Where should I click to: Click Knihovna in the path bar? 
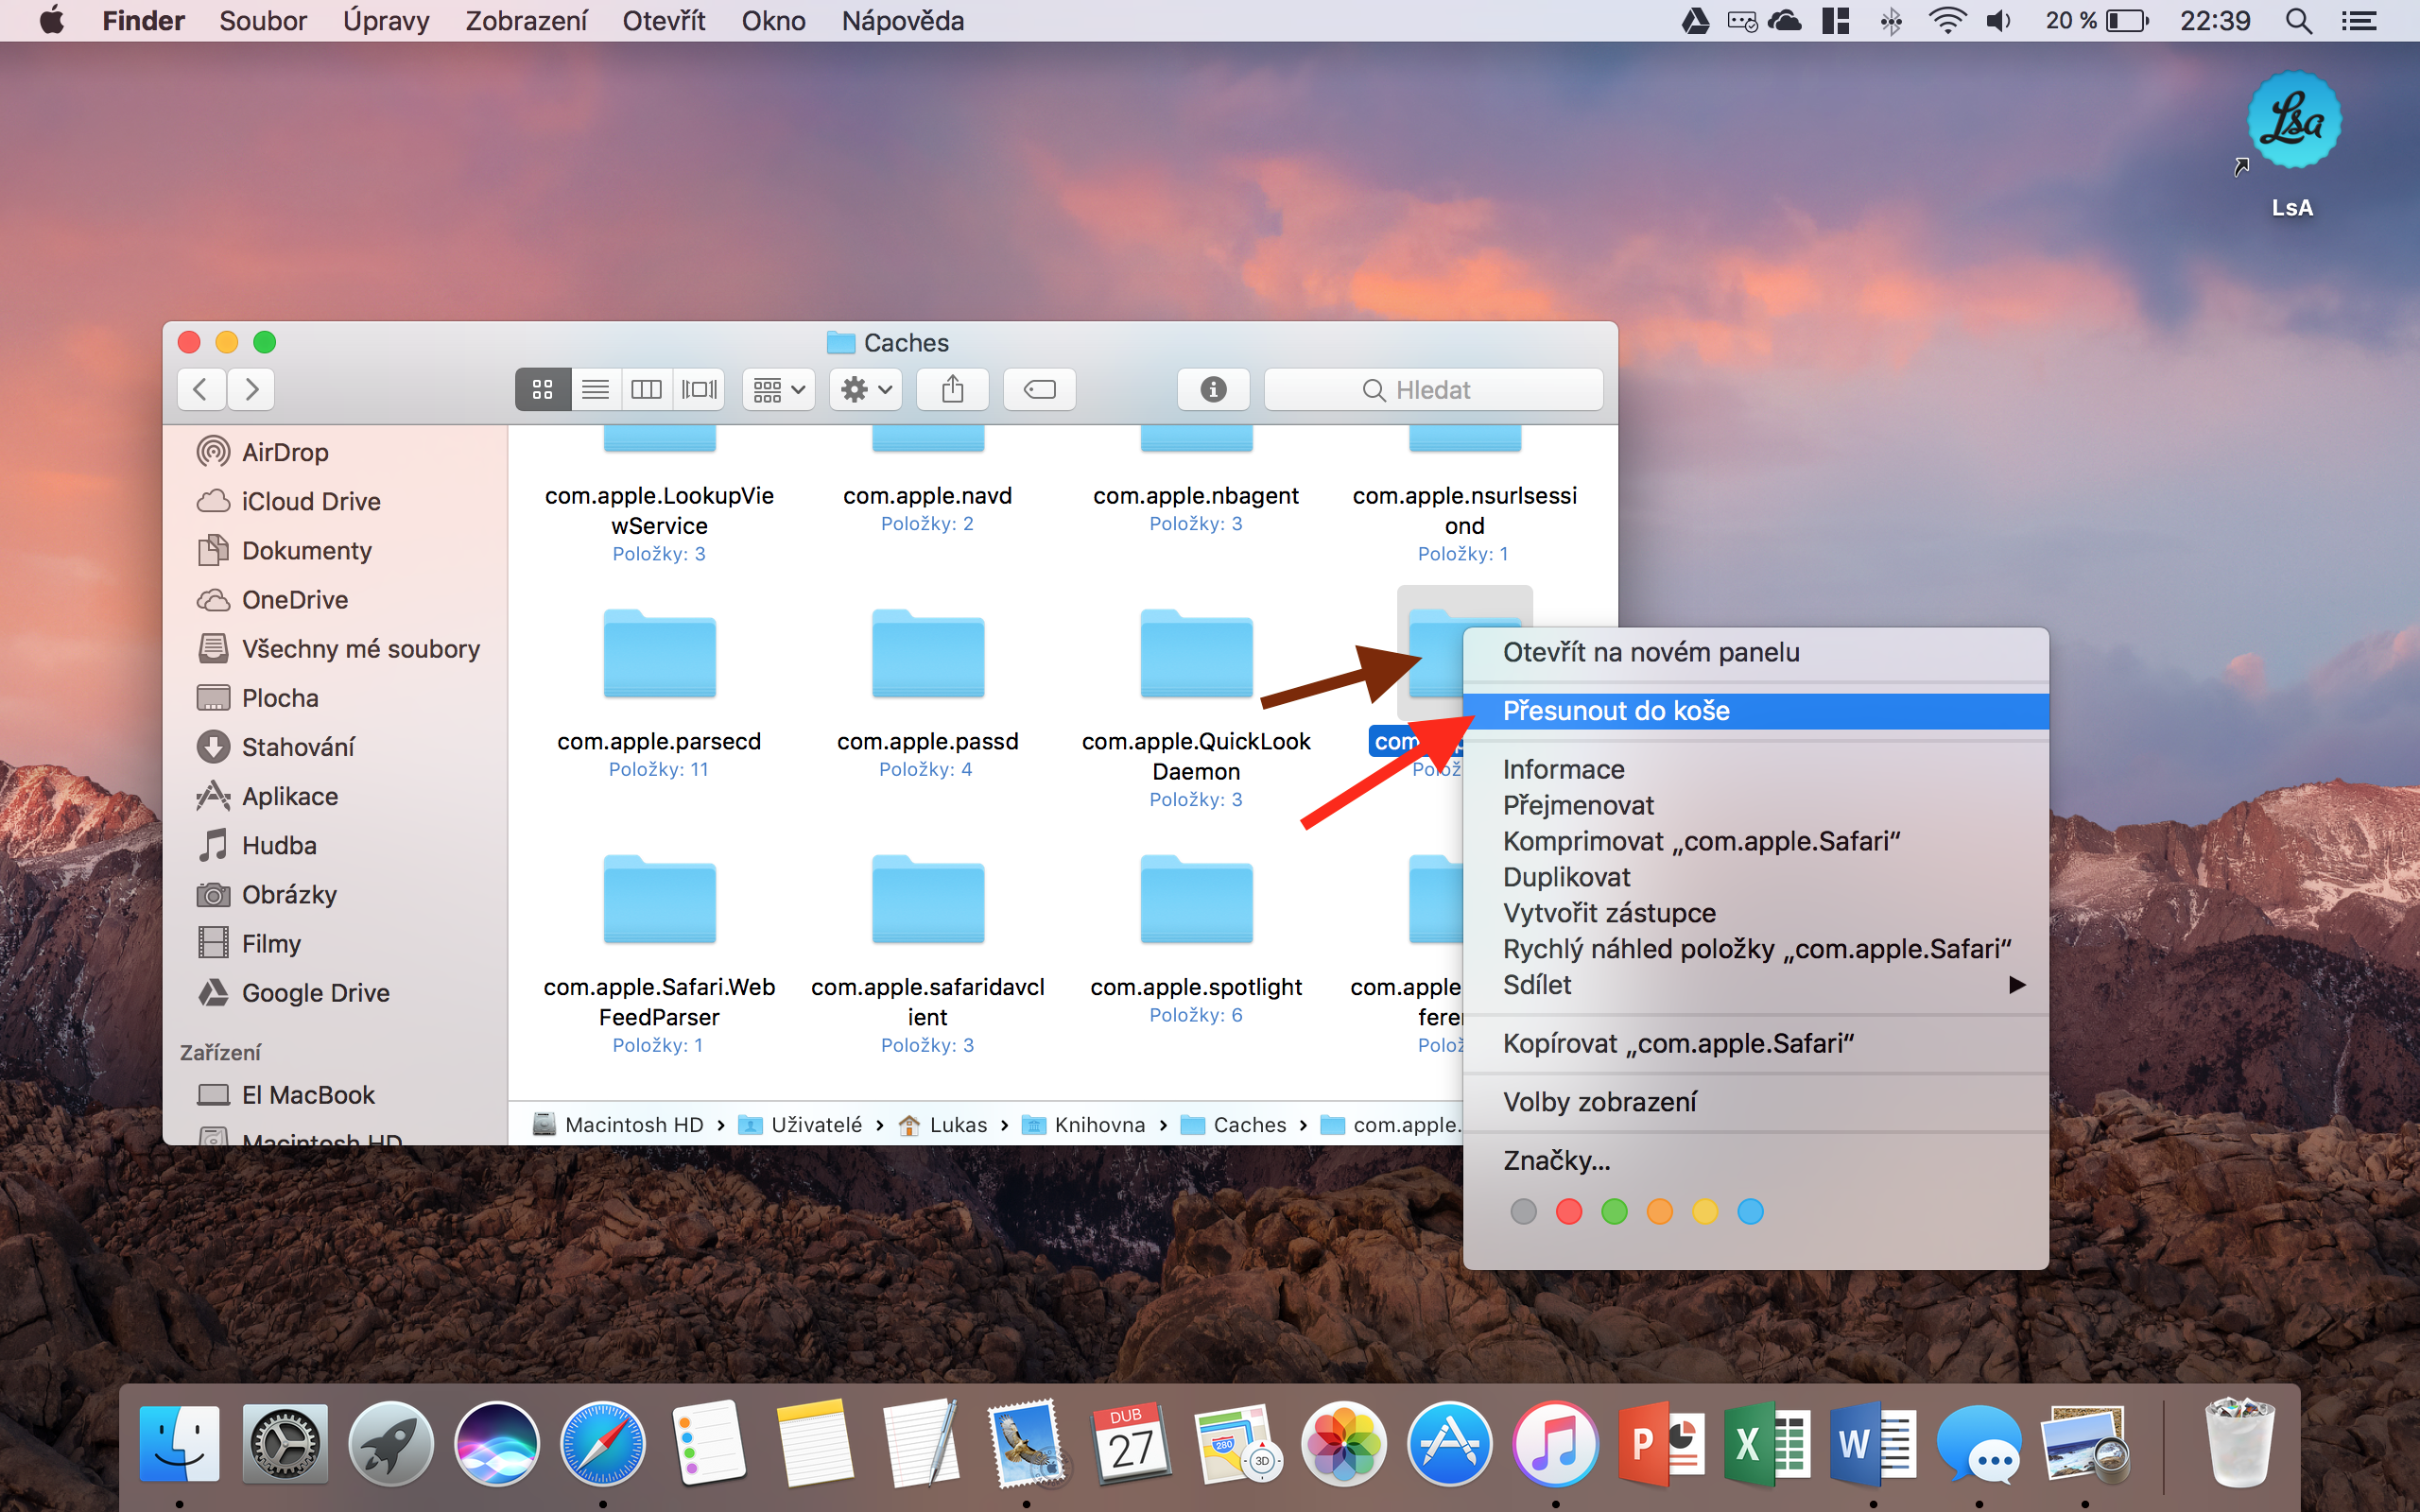click(x=1098, y=1125)
